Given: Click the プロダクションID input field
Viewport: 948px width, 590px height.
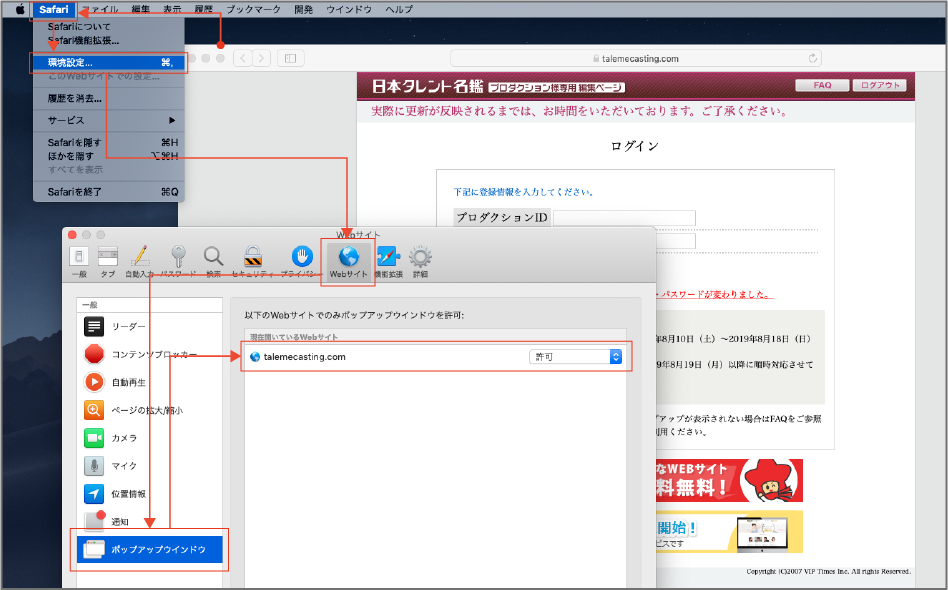Looking at the screenshot, I should pyautogui.click(x=624, y=218).
